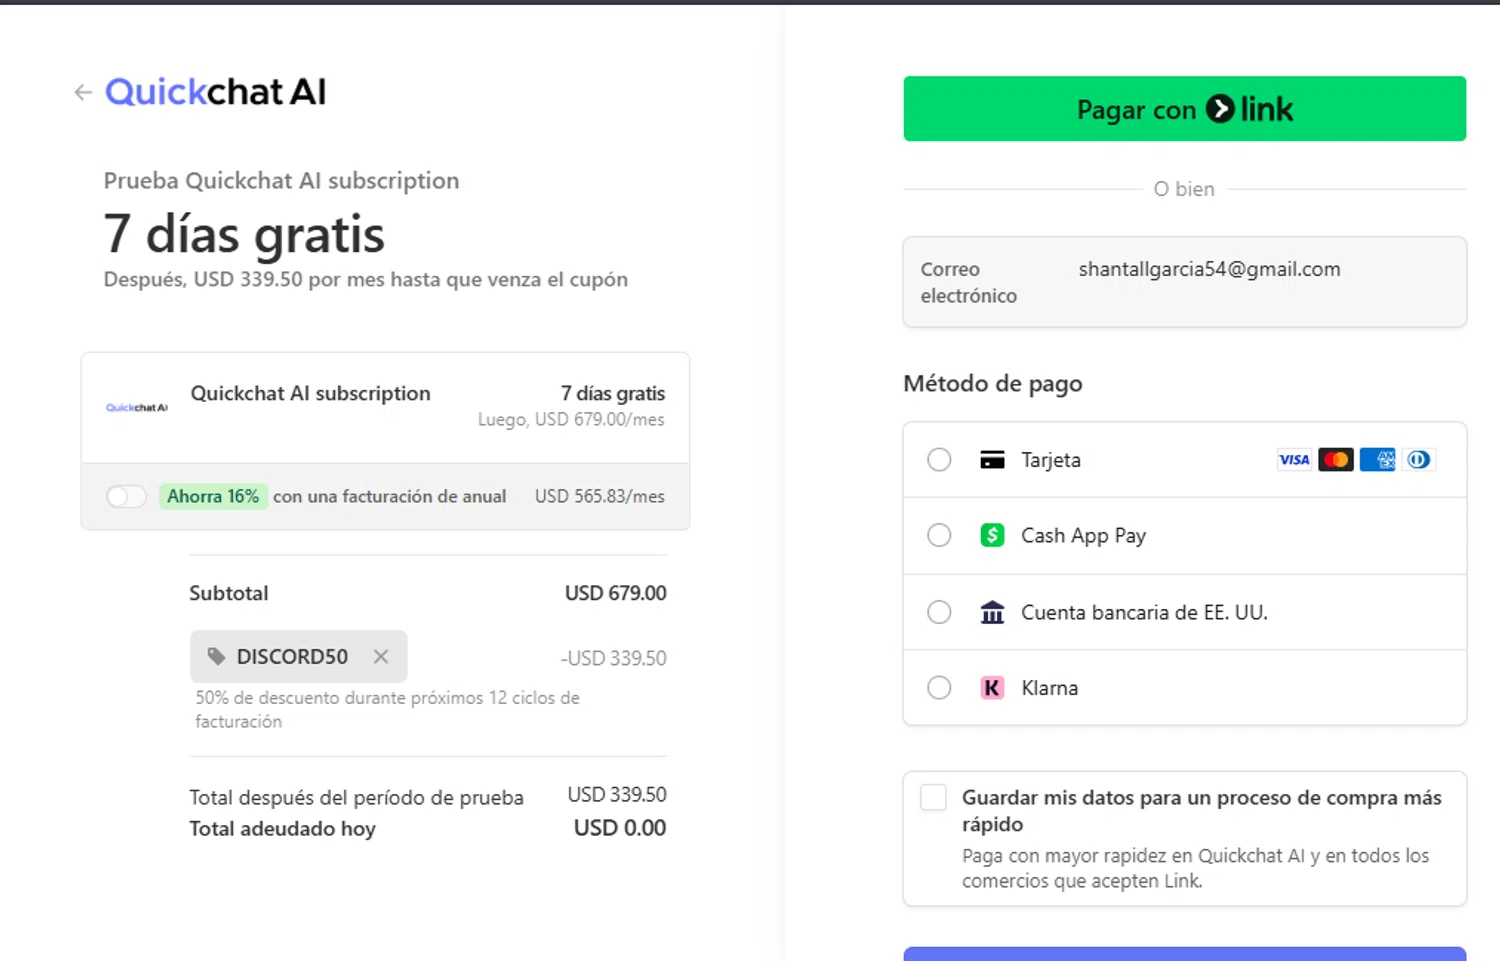
Task: Click the pink Klarna K icon
Action: click(992, 688)
